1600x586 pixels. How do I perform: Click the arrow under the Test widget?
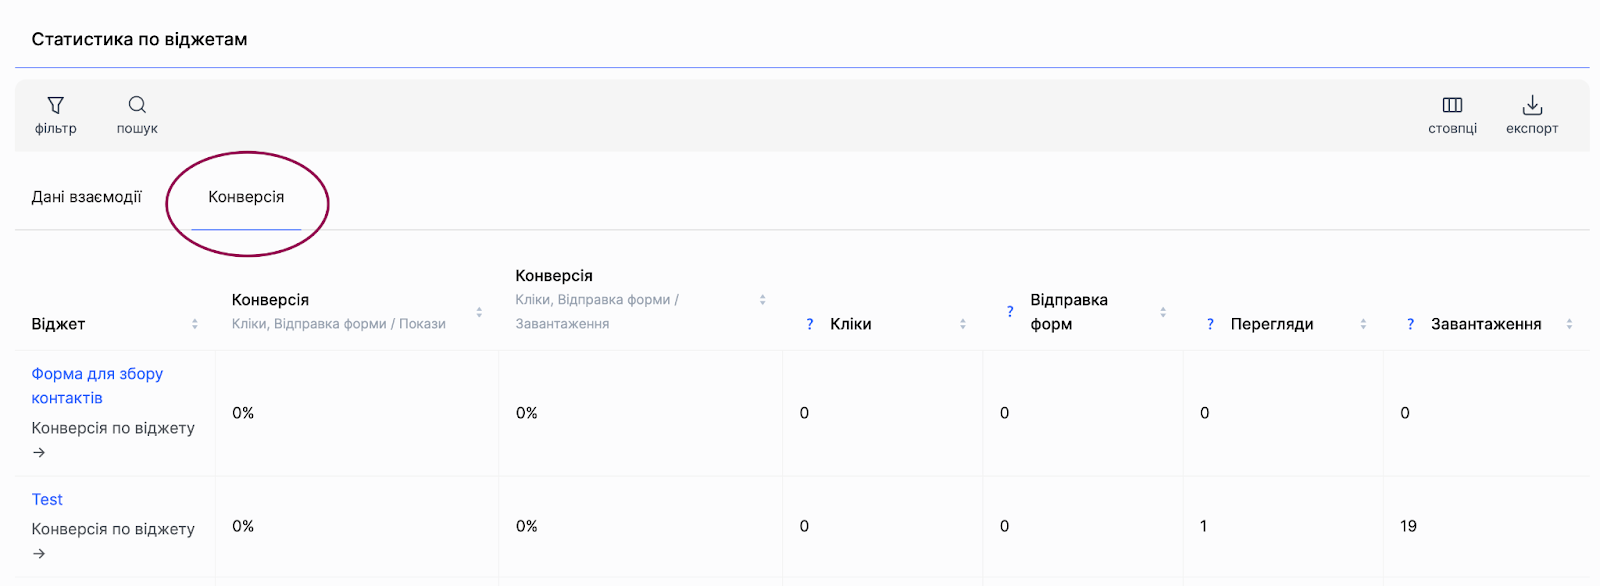click(39, 554)
